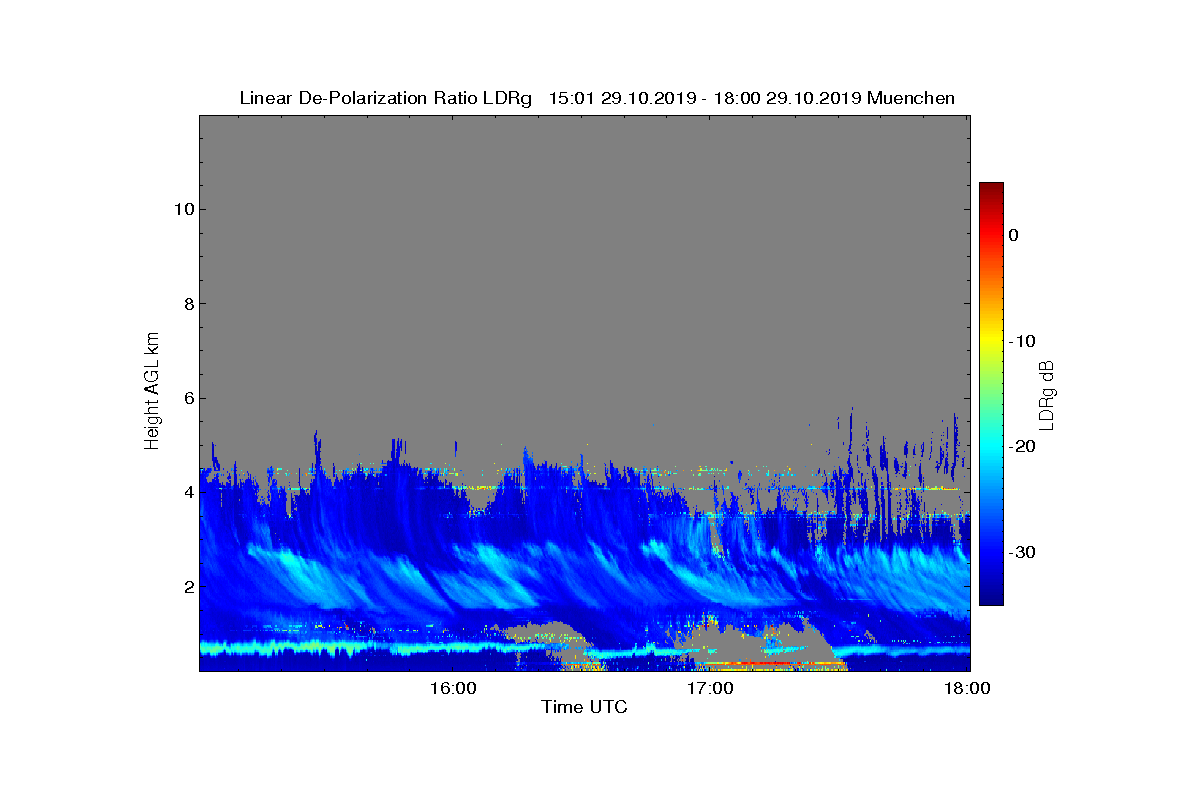The image size is (1200, 800).
Task: Click the 'Height AGL km' y-axis label
Action: click(152, 392)
